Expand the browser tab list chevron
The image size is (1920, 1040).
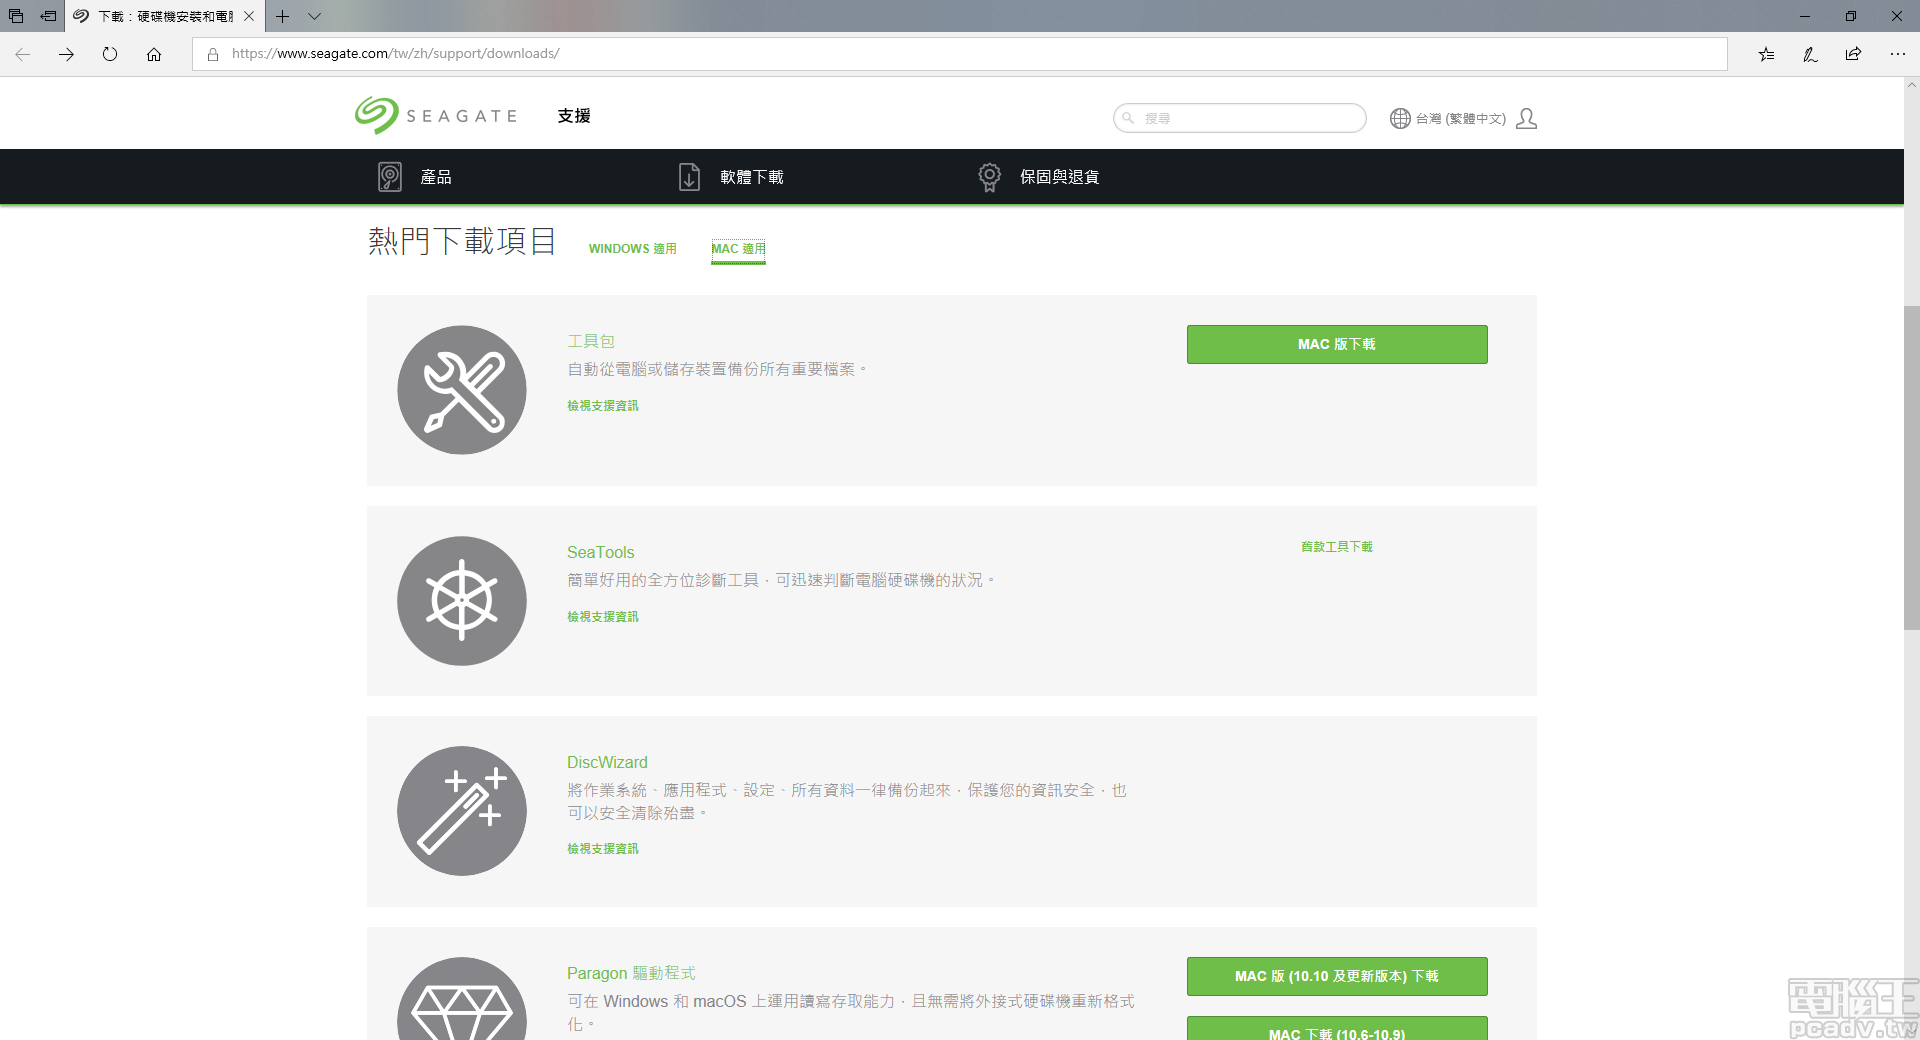314,17
